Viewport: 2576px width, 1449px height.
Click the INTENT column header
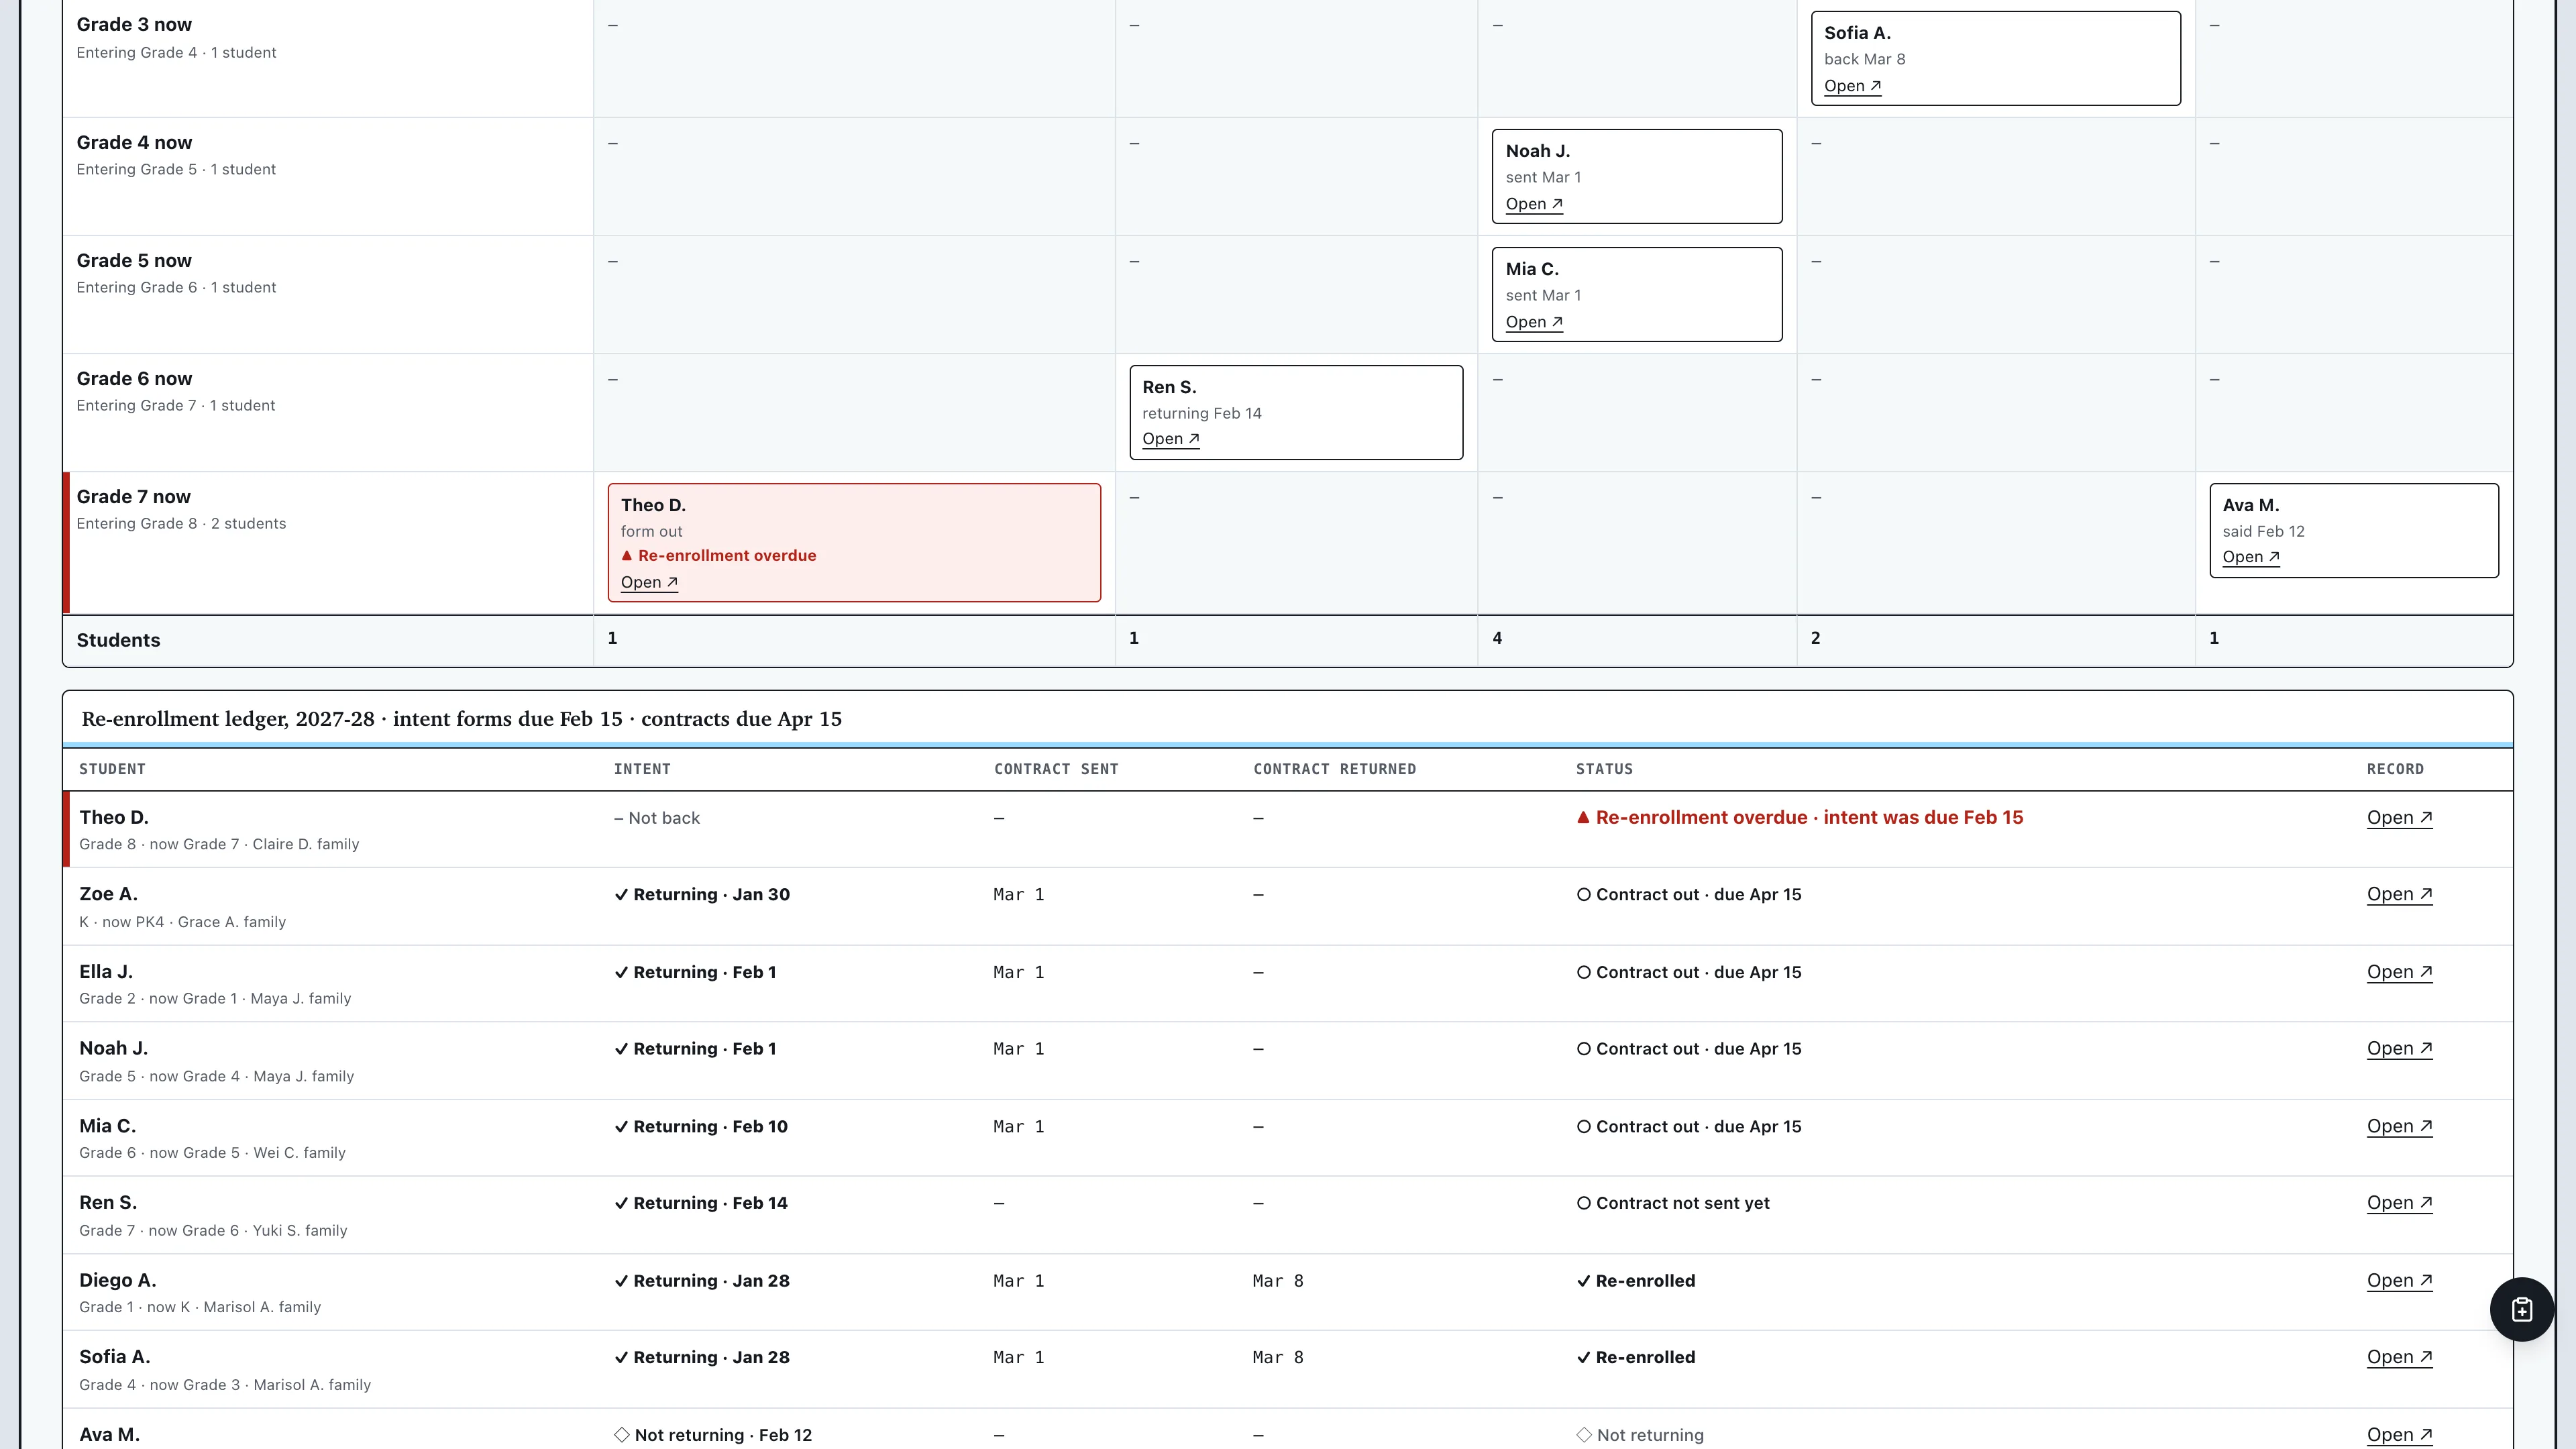pyautogui.click(x=642, y=769)
